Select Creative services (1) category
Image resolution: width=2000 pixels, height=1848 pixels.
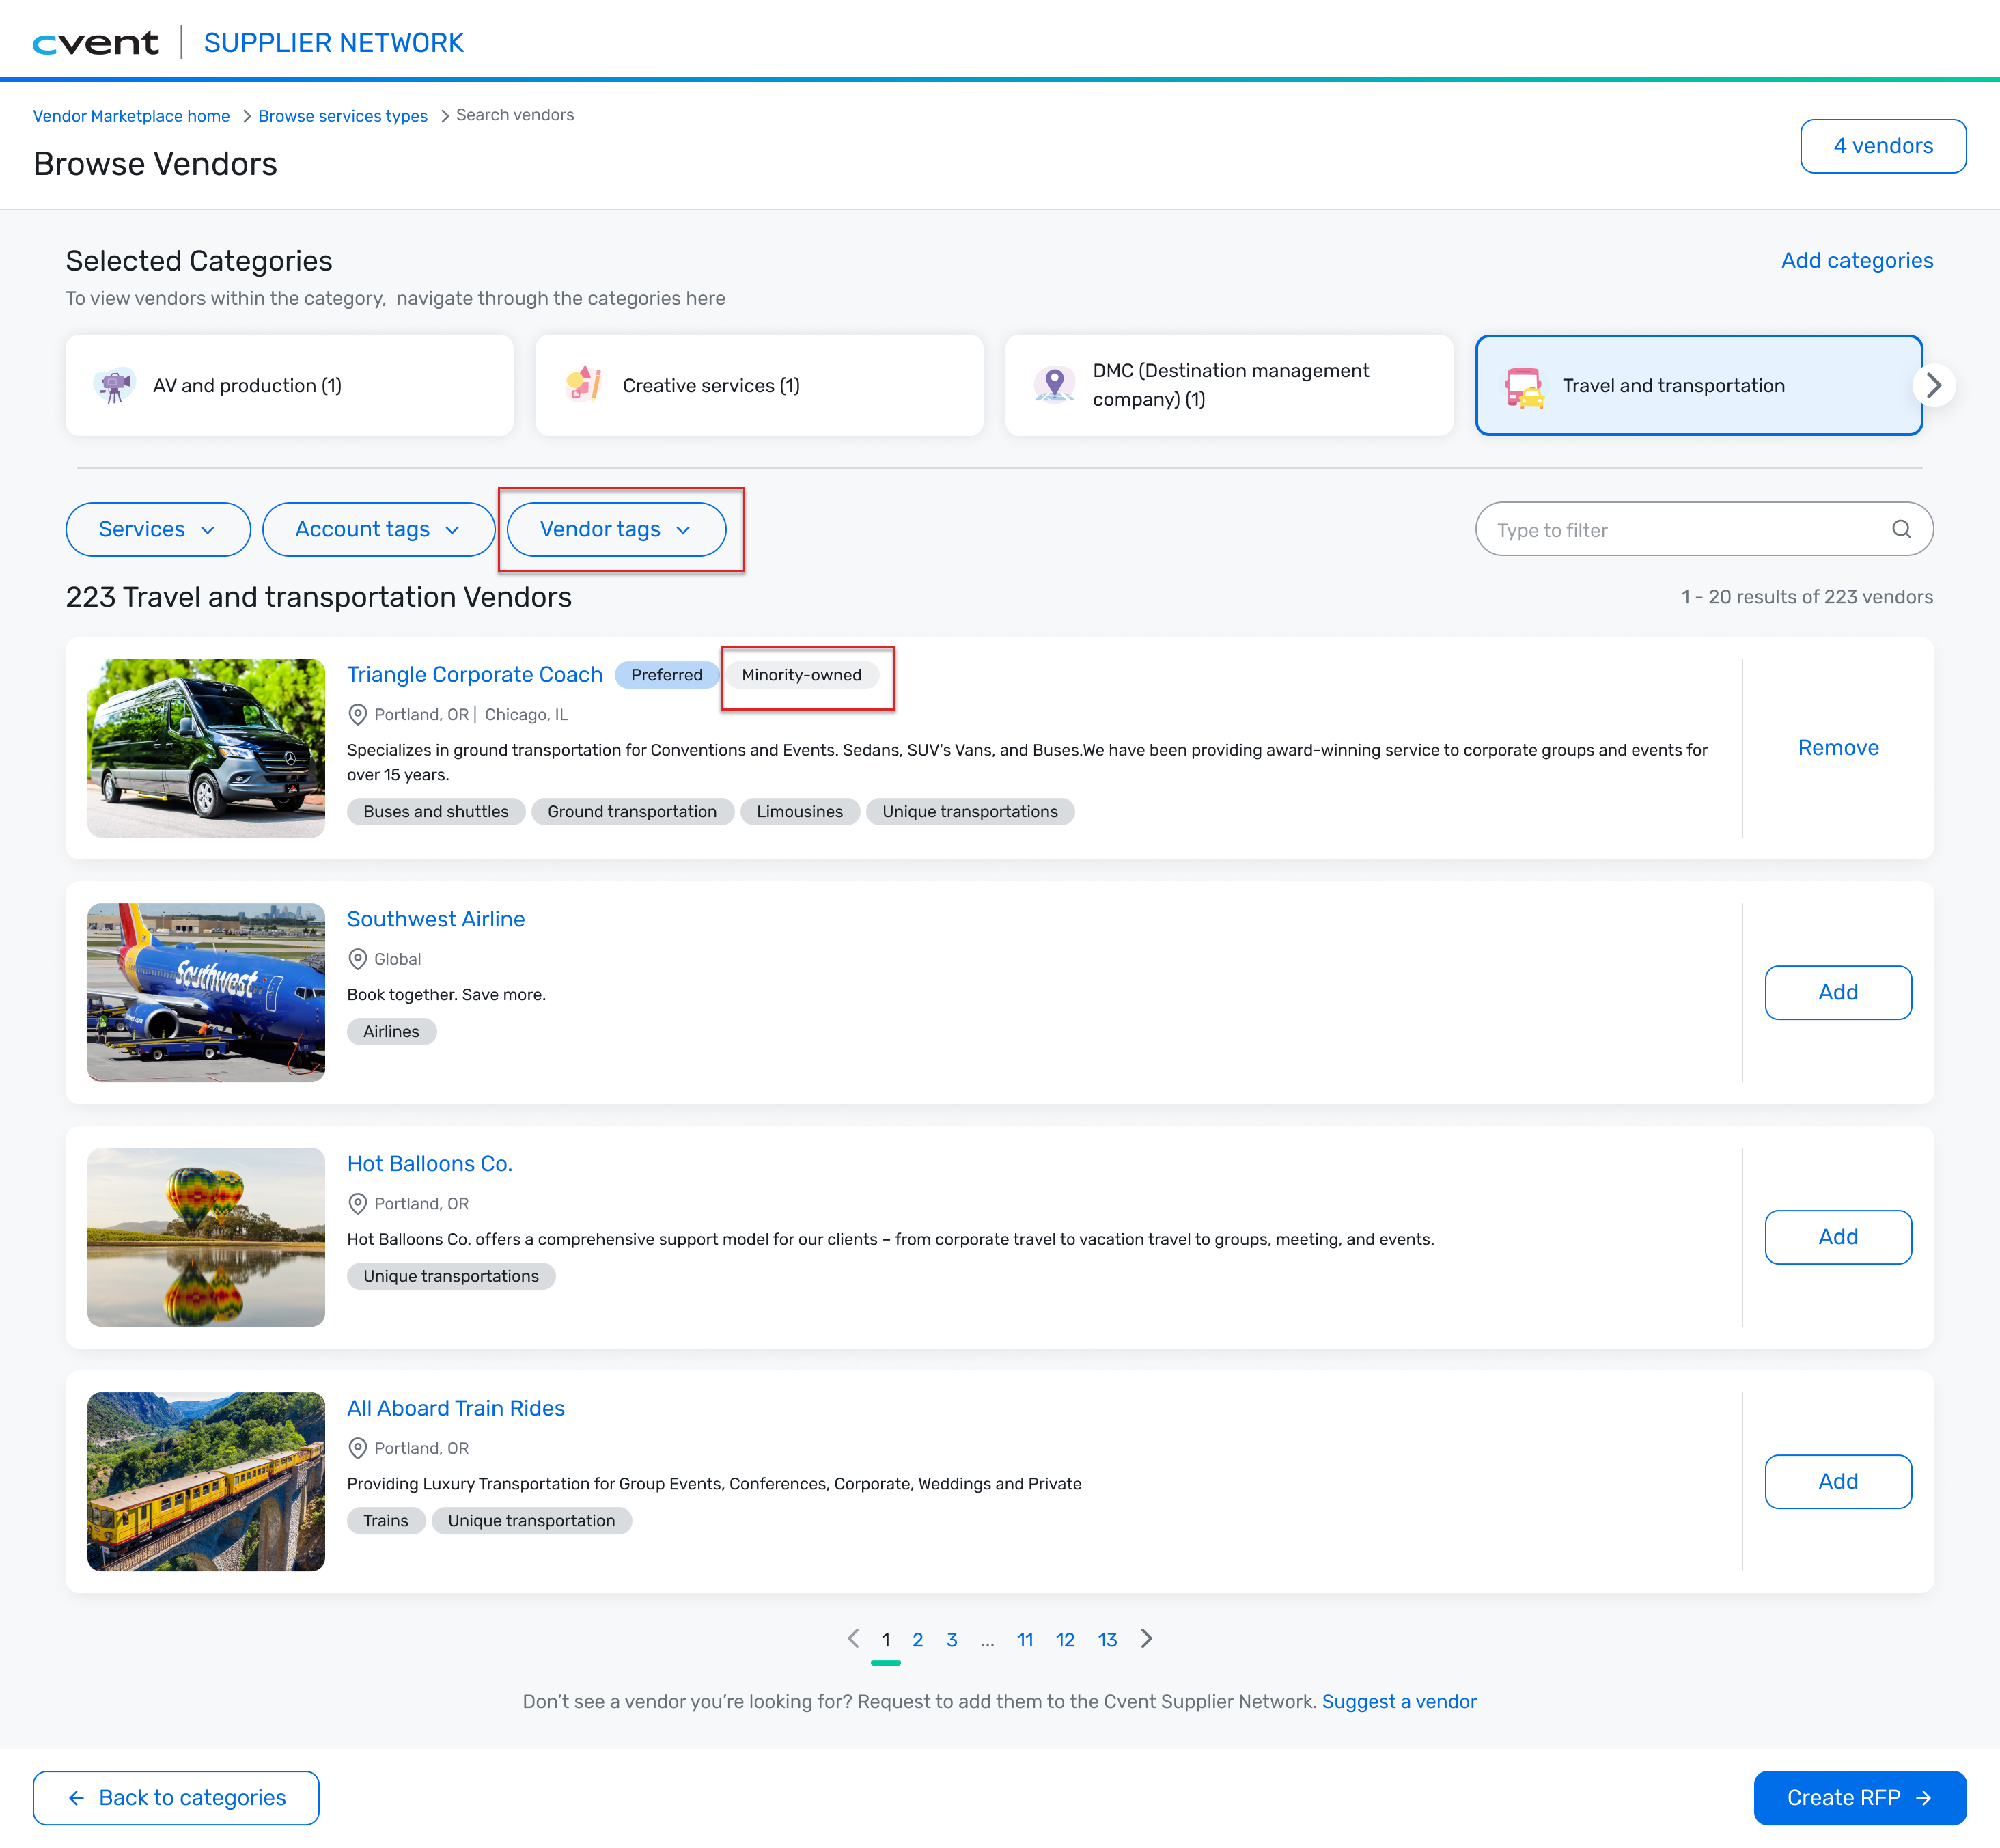(759, 385)
